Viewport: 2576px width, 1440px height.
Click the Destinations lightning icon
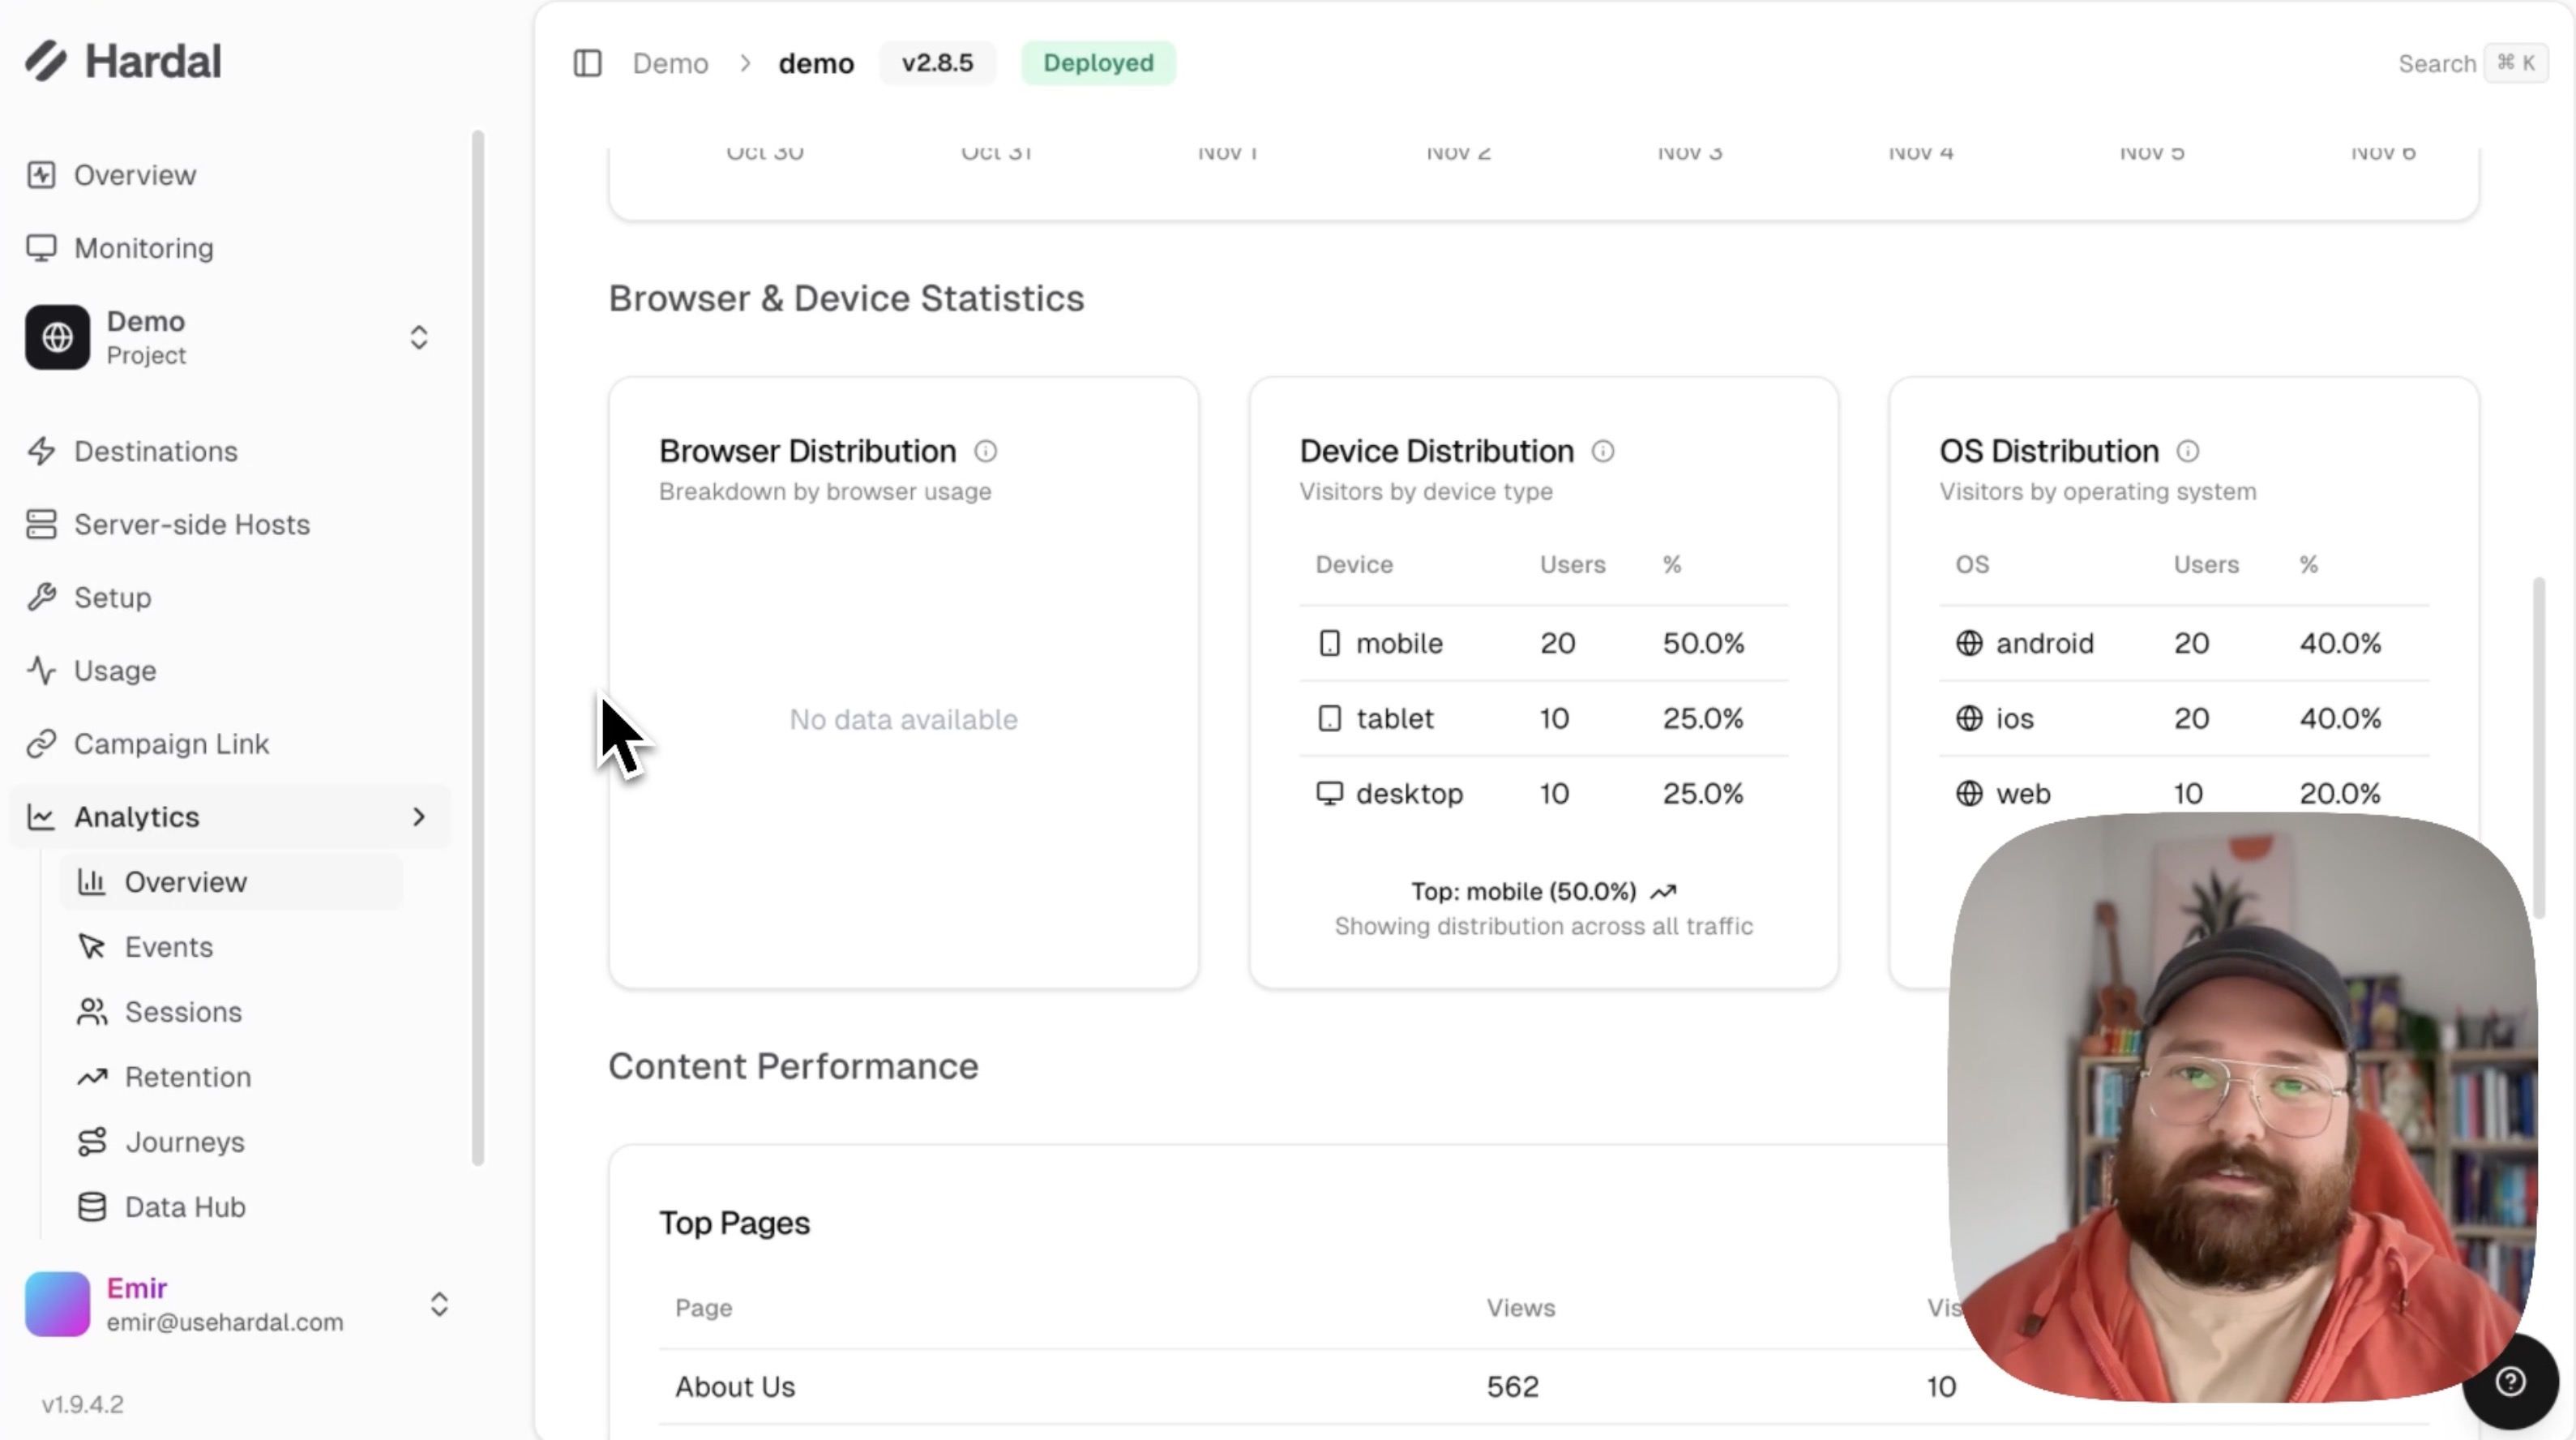41,451
